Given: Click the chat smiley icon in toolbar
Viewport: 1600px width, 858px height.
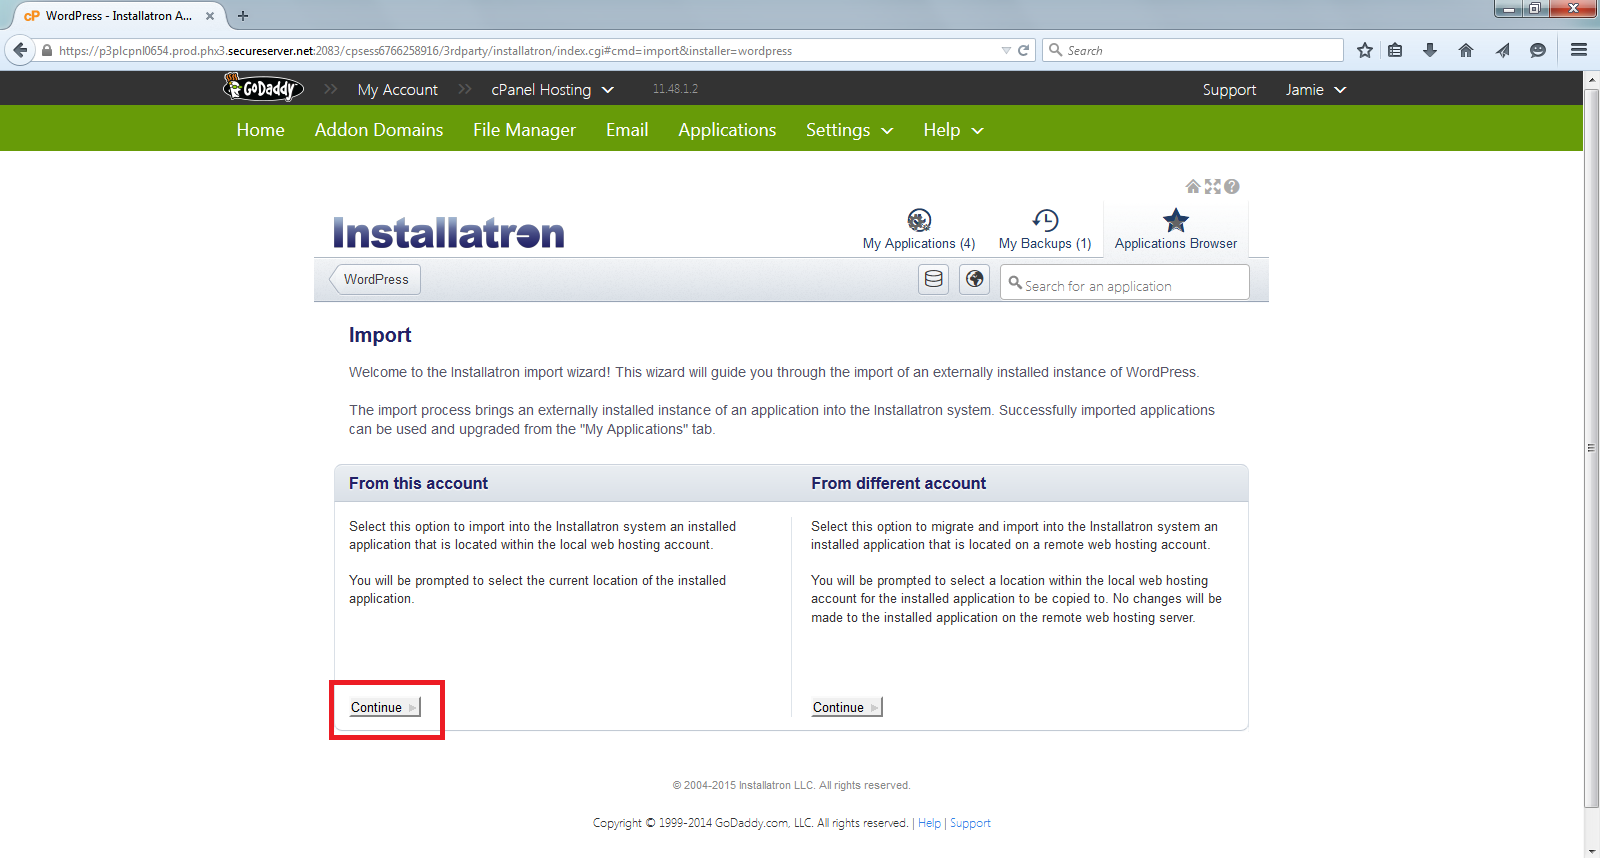Looking at the screenshot, I should 1538,50.
